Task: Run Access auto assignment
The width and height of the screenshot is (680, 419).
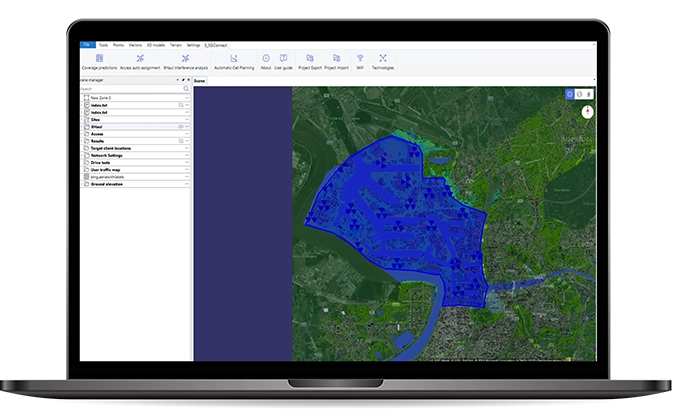Action: click(x=140, y=62)
